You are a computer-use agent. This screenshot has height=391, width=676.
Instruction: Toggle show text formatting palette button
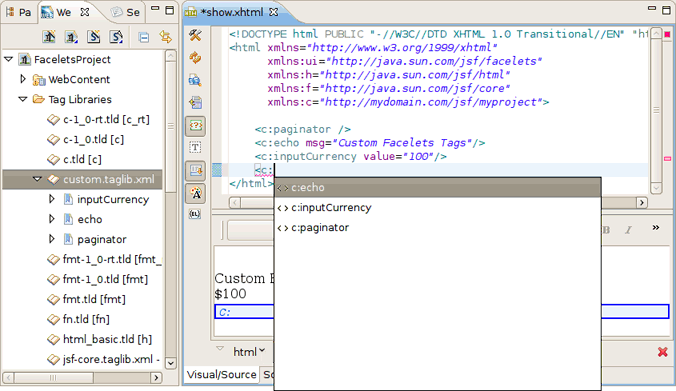[195, 193]
